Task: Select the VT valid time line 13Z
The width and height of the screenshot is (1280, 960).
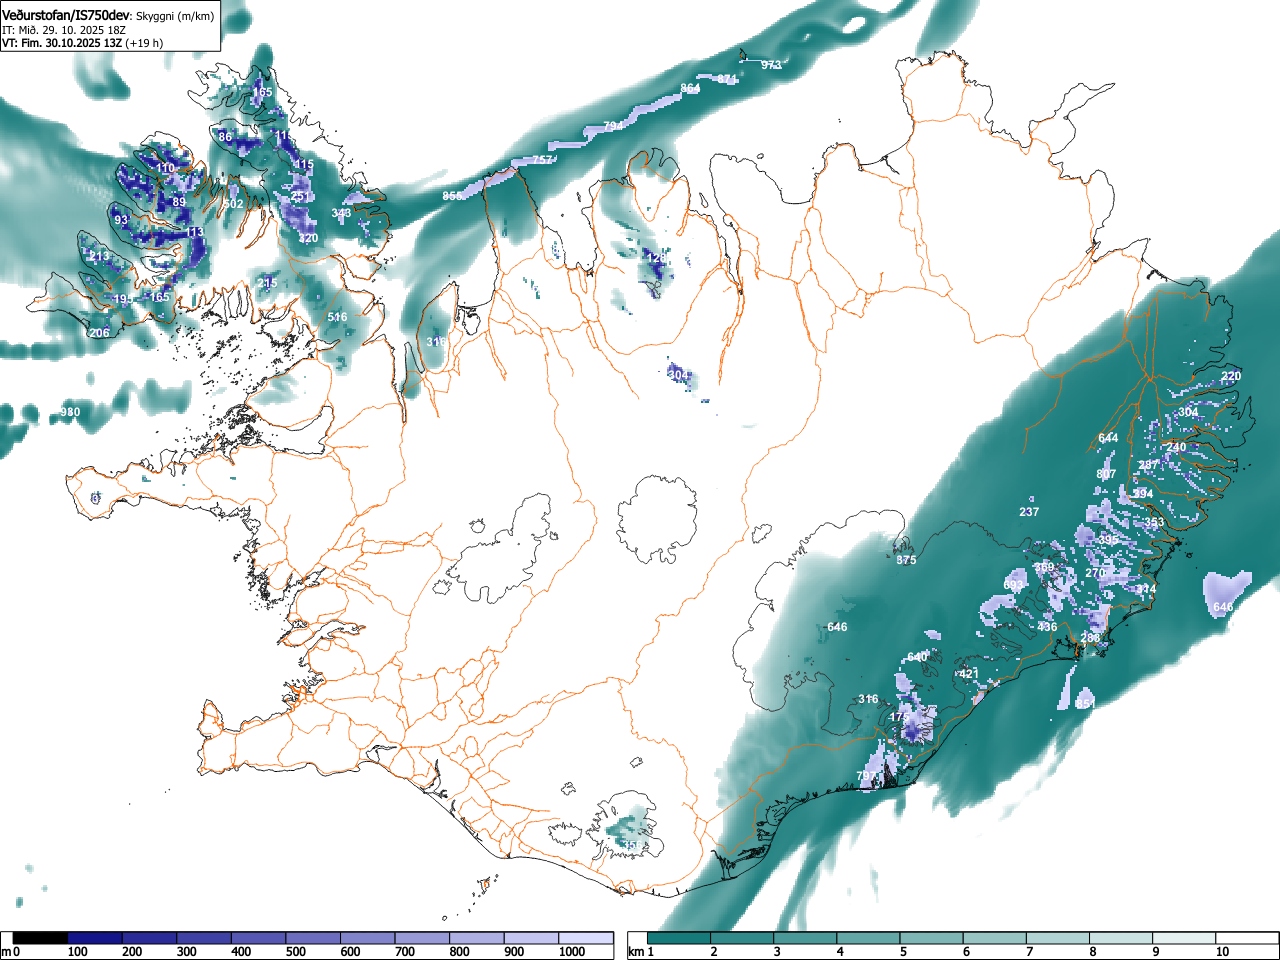Action: 82,43
